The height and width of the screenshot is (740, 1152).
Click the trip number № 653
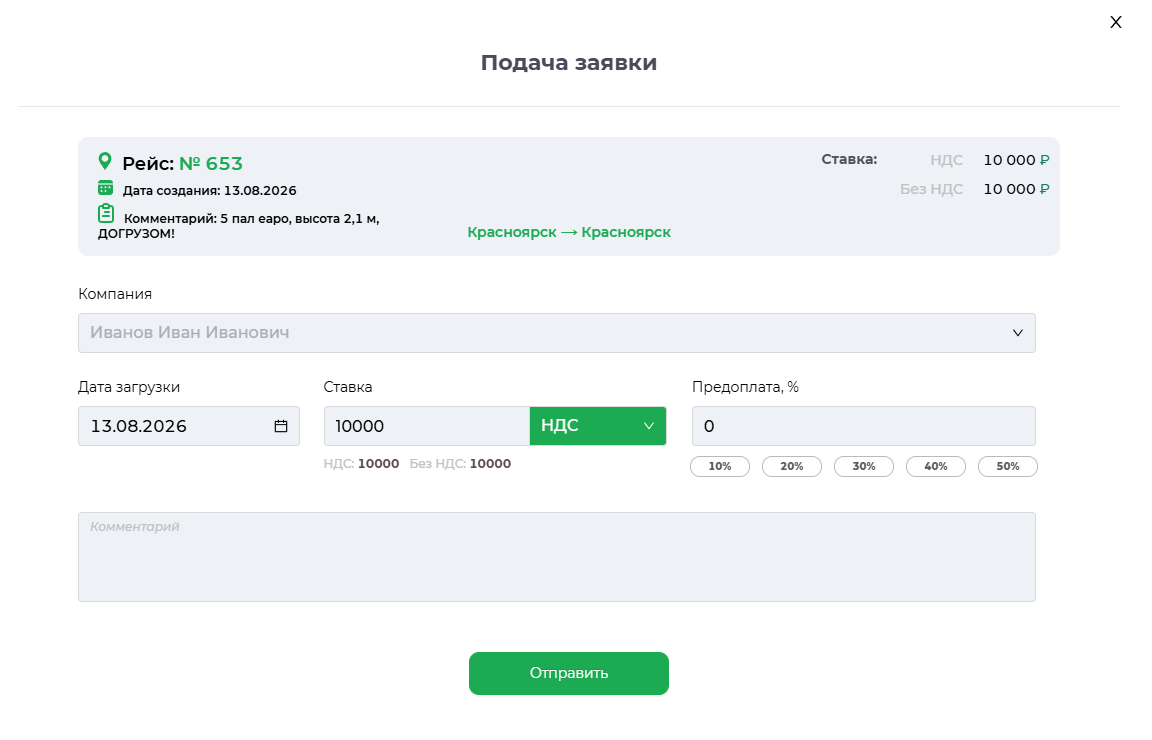[x=211, y=163]
